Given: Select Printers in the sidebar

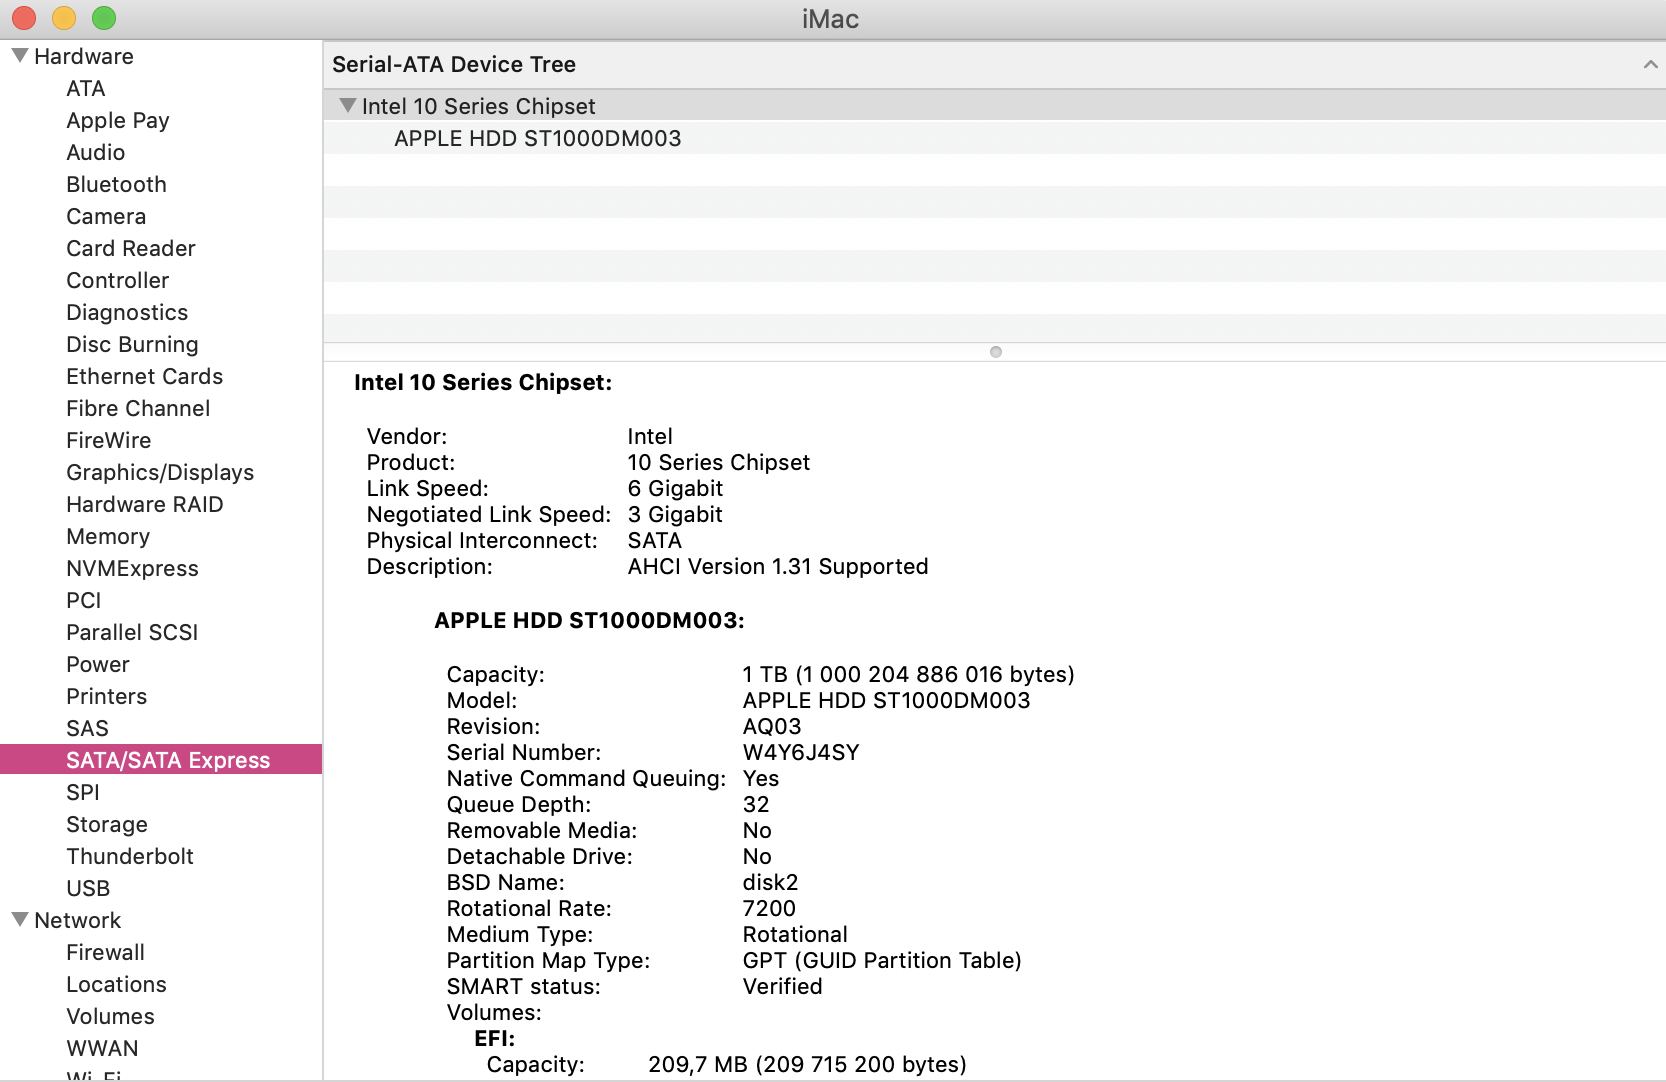Looking at the screenshot, I should tap(107, 696).
